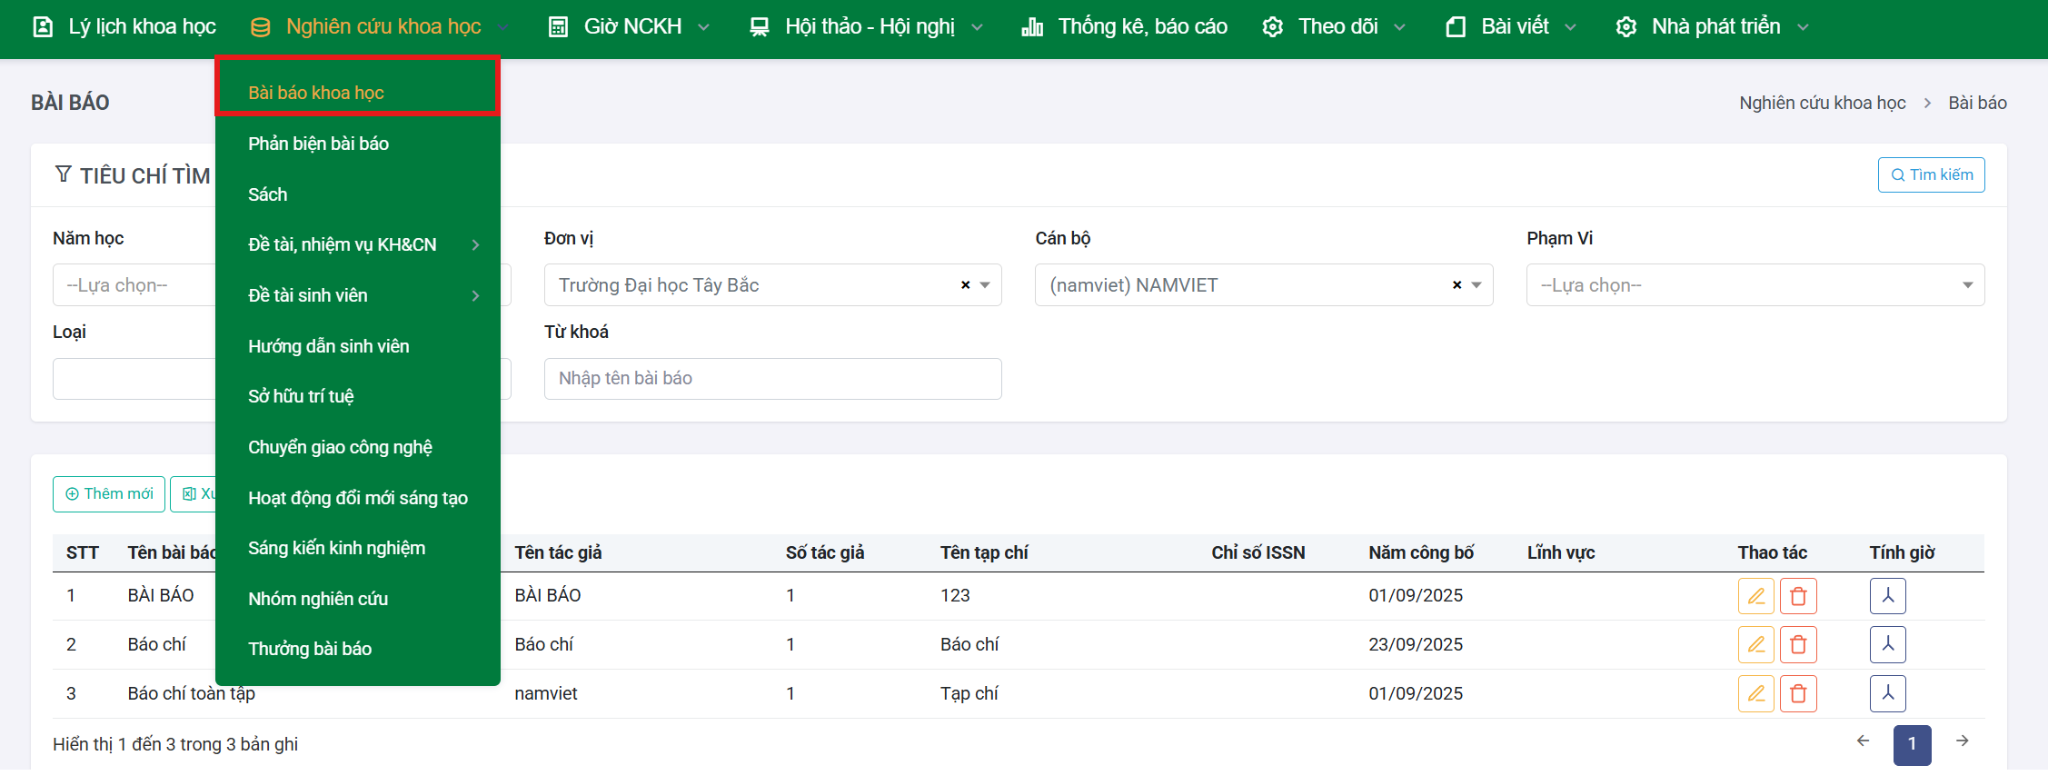Viewport: 2048px width, 770px height.
Task: Open hour calculation for Báo chí row
Action: 1888,645
